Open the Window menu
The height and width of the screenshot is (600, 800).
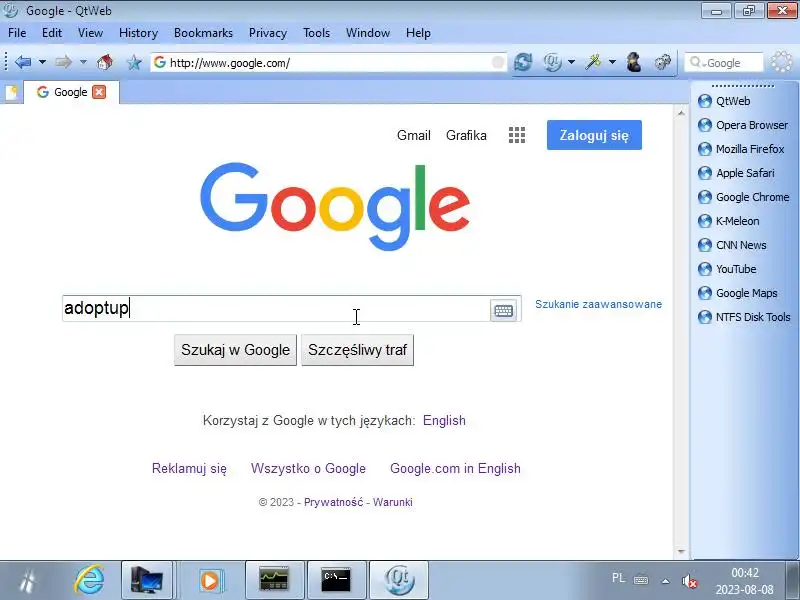pos(368,33)
